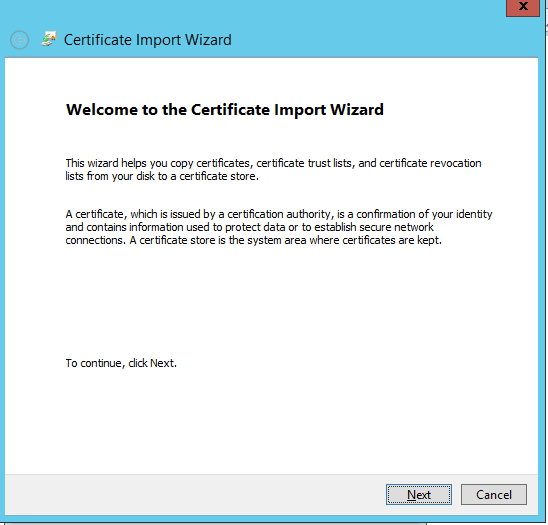Click the 'To continue, click Next.' text

(121, 363)
